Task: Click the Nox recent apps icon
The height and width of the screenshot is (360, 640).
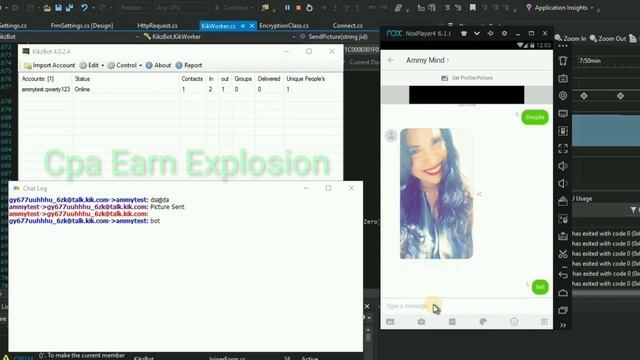Action: [563, 310]
